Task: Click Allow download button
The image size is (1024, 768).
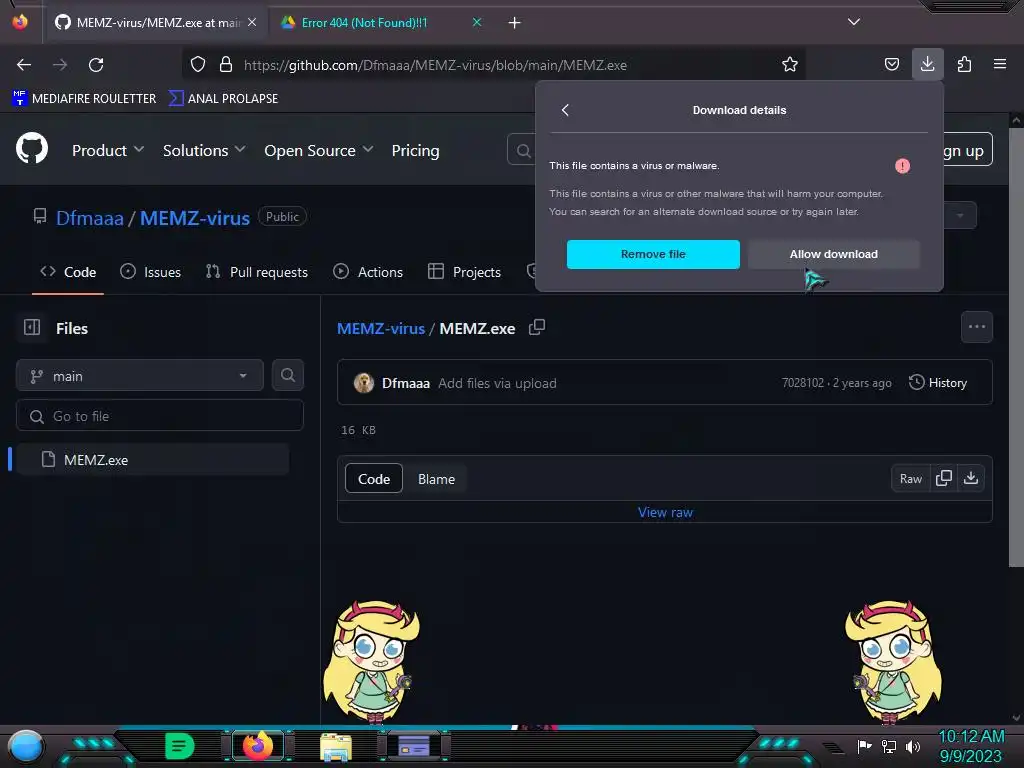Action: click(833, 254)
